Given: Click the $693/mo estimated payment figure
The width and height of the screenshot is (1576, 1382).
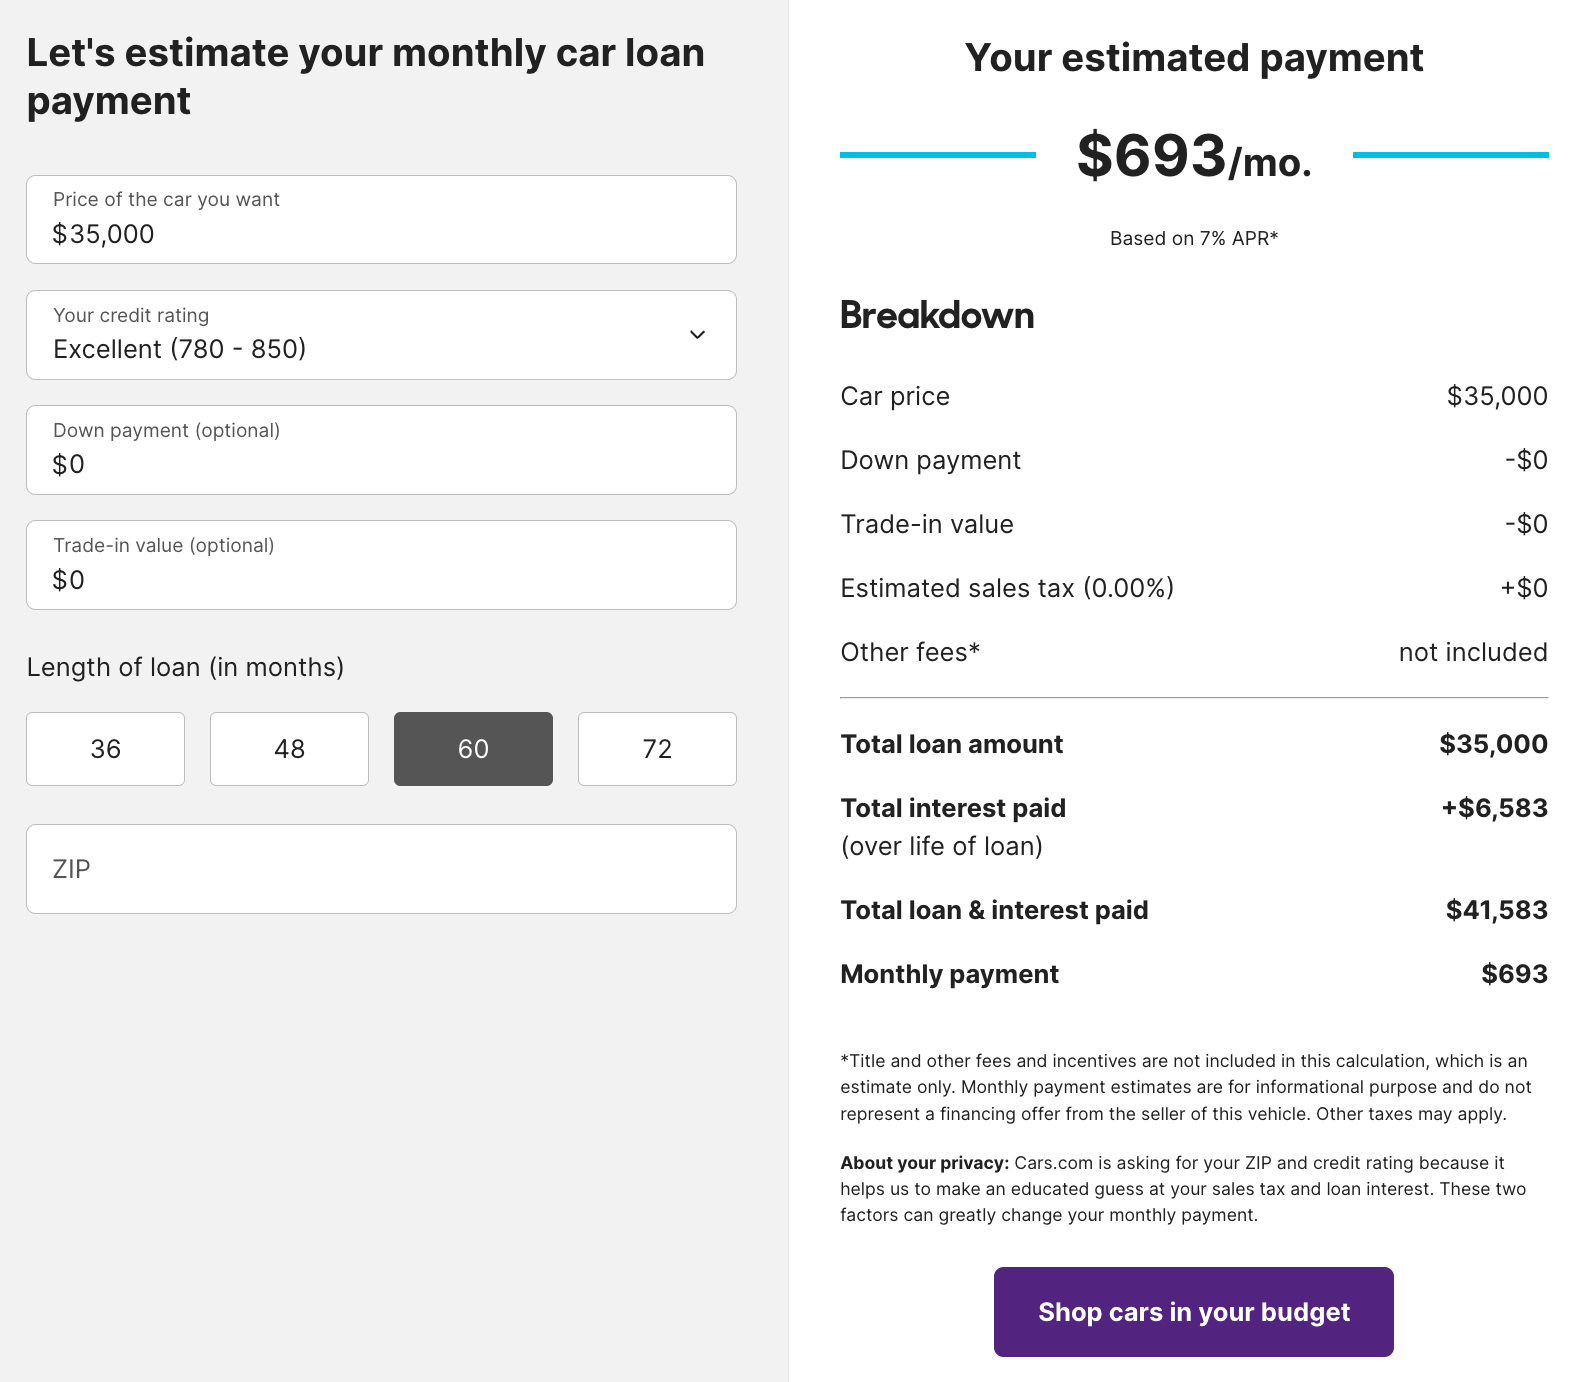Looking at the screenshot, I should point(1193,156).
